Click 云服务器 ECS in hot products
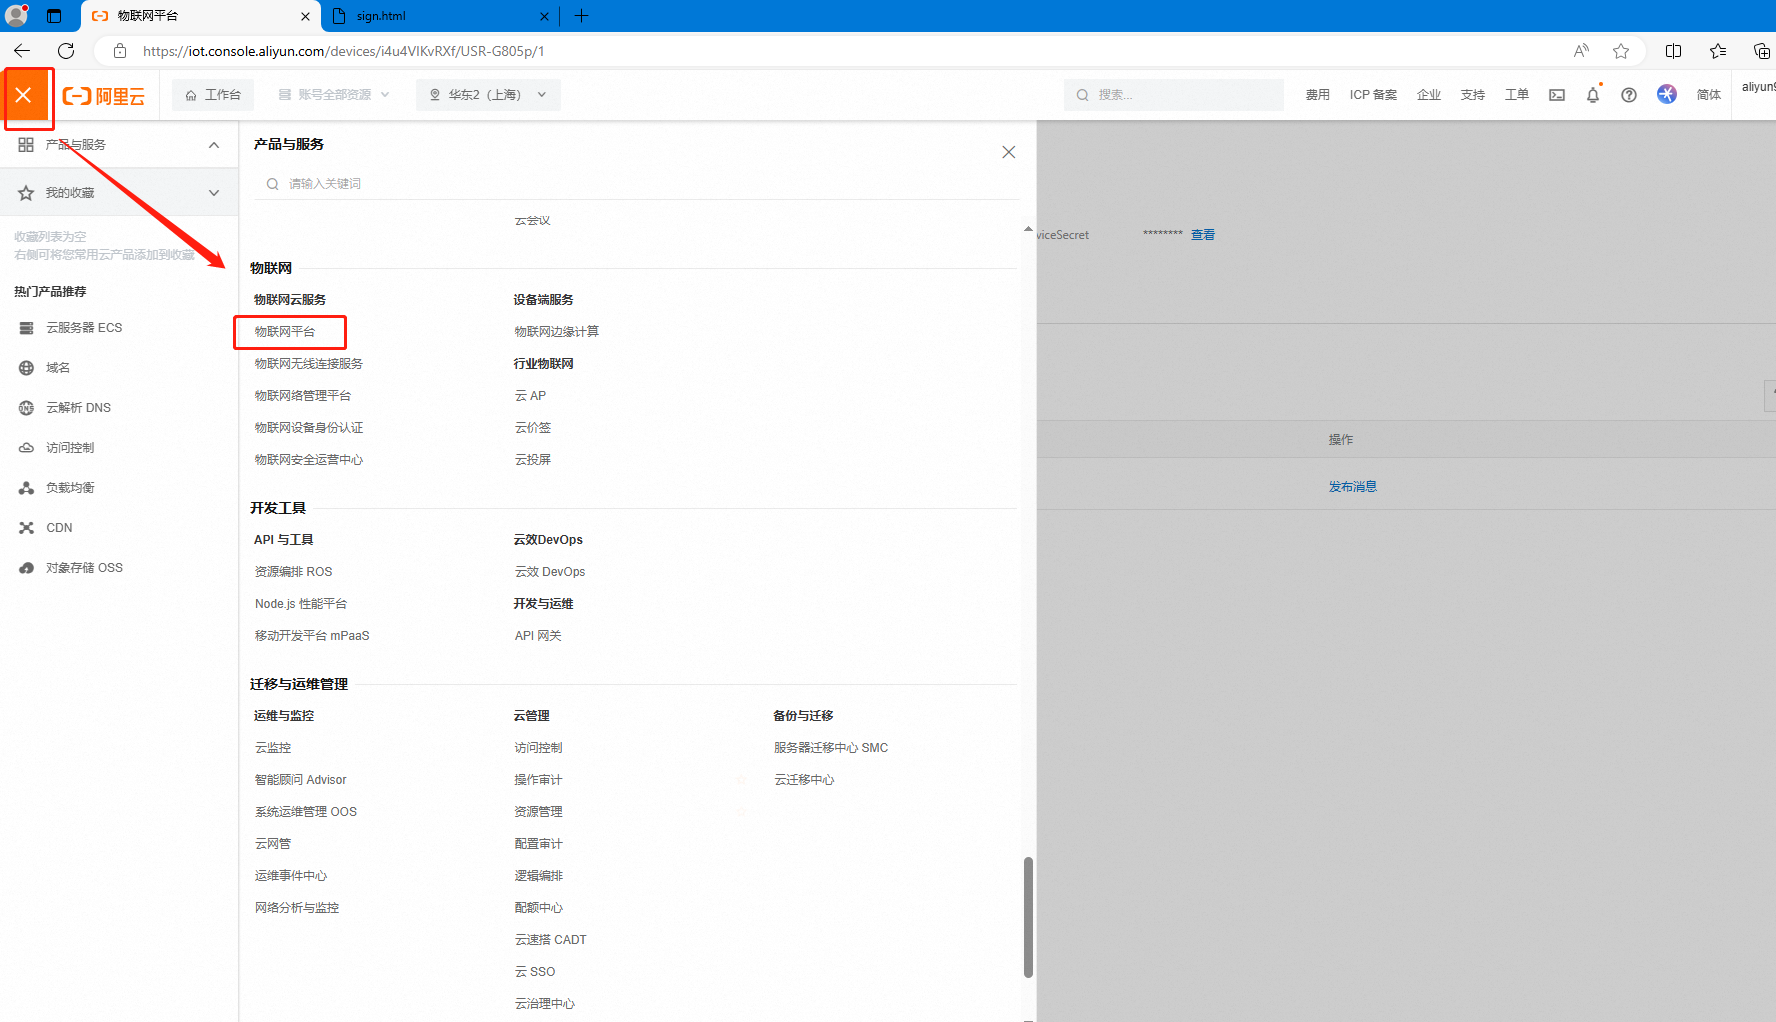 (x=84, y=328)
